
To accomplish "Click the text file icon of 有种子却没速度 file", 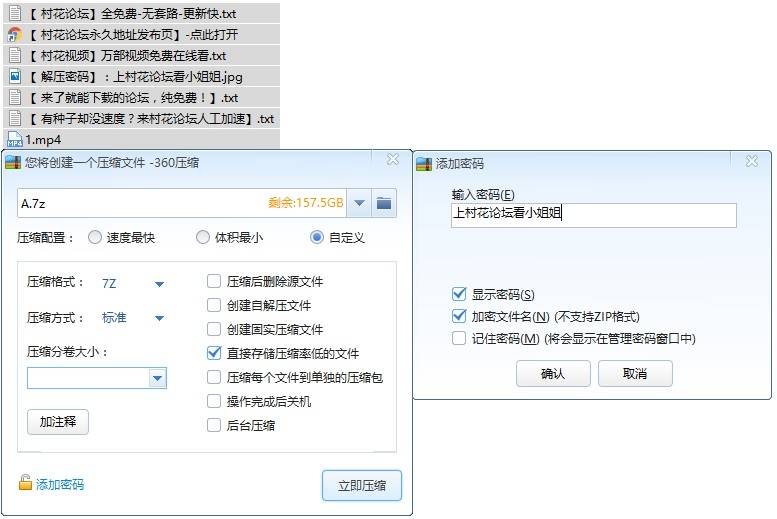I will (15, 118).
